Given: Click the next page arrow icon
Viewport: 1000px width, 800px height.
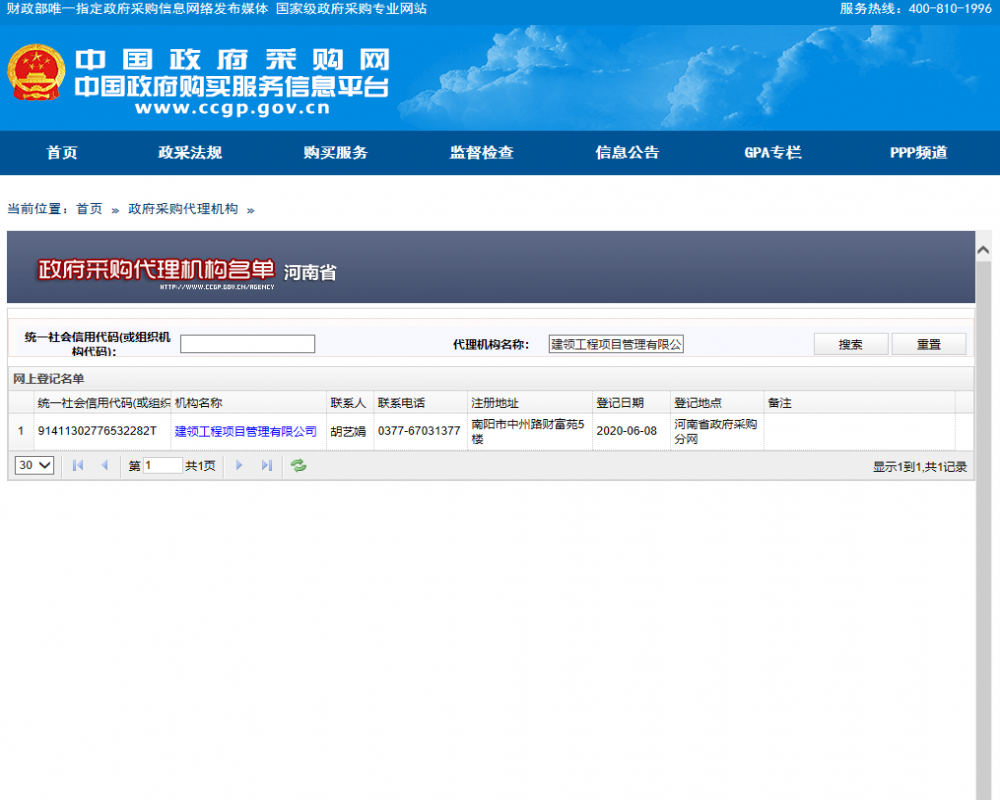Looking at the screenshot, I should pos(239,466).
